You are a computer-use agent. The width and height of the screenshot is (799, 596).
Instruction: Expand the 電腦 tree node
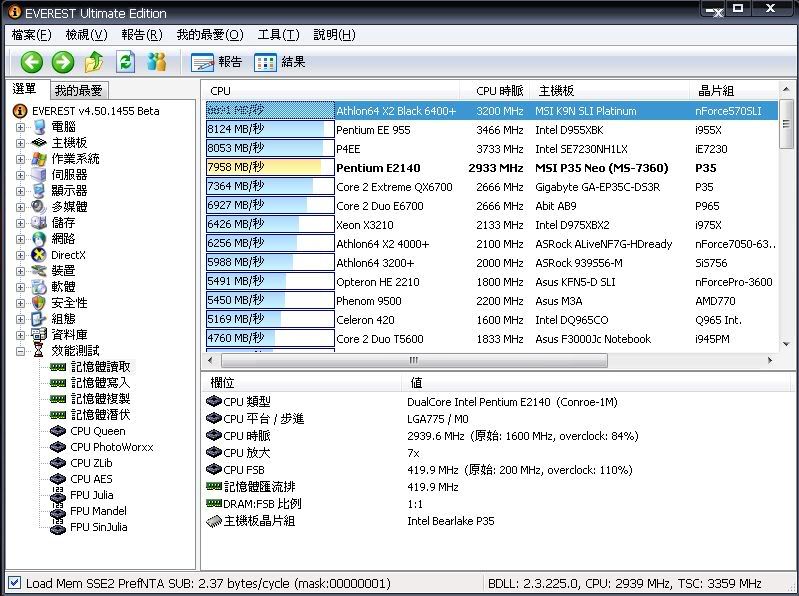(x=20, y=127)
